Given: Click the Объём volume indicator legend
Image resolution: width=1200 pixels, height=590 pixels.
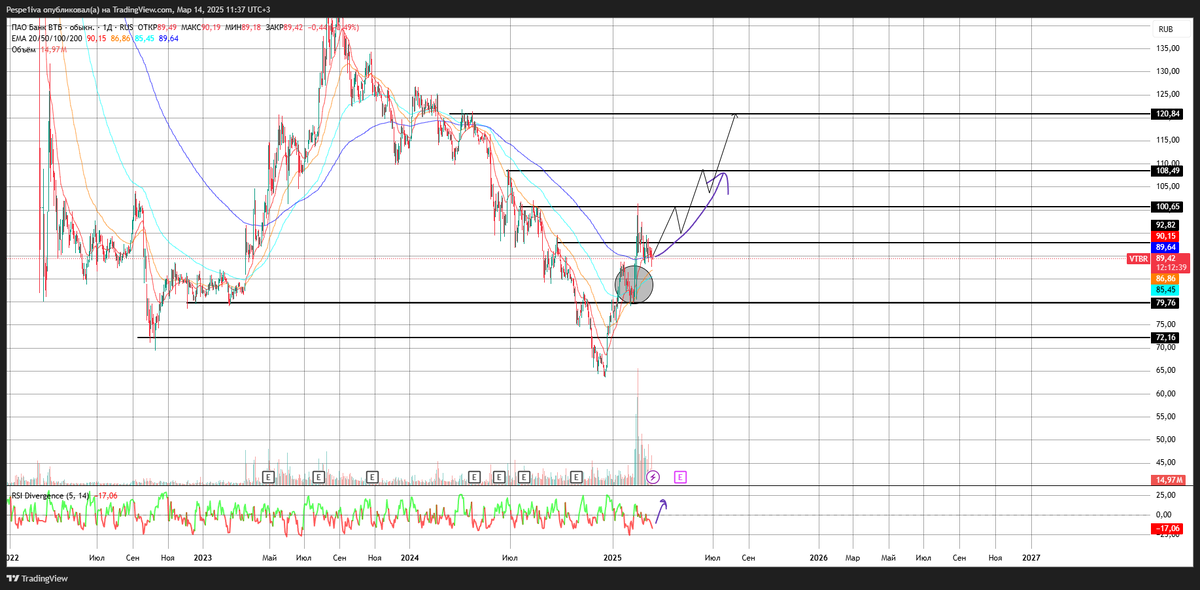Looking at the screenshot, I should [x=24, y=49].
